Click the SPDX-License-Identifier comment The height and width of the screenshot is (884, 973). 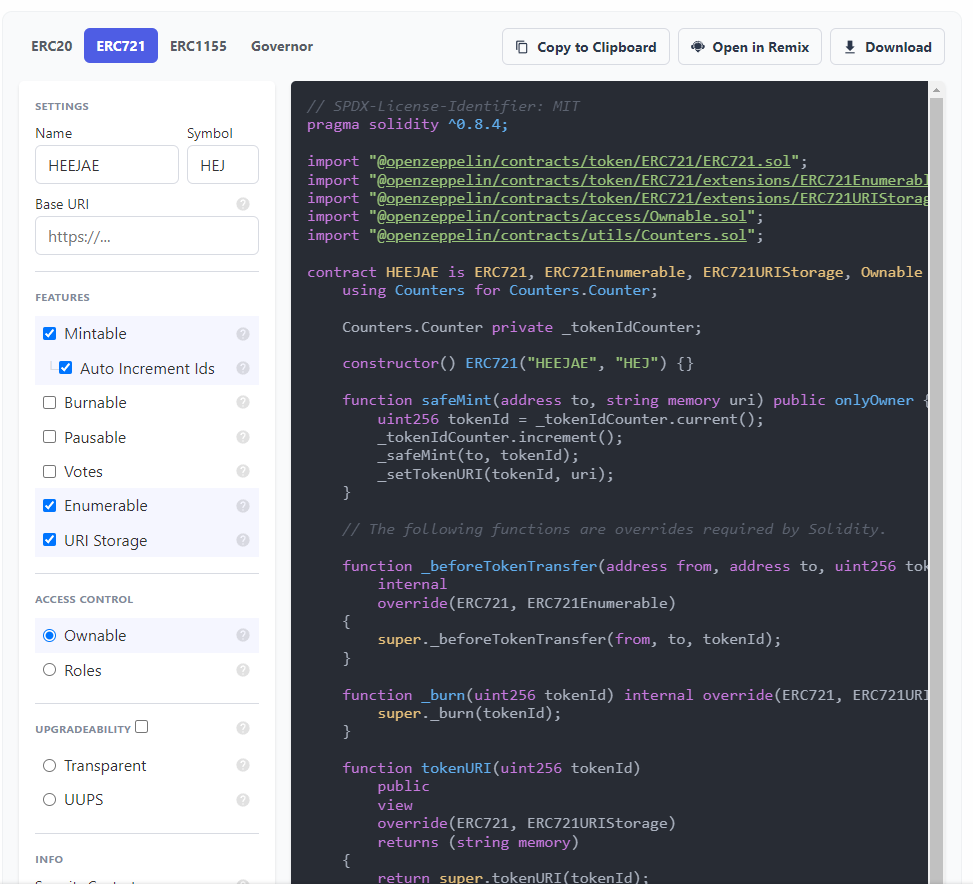click(x=444, y=106)
